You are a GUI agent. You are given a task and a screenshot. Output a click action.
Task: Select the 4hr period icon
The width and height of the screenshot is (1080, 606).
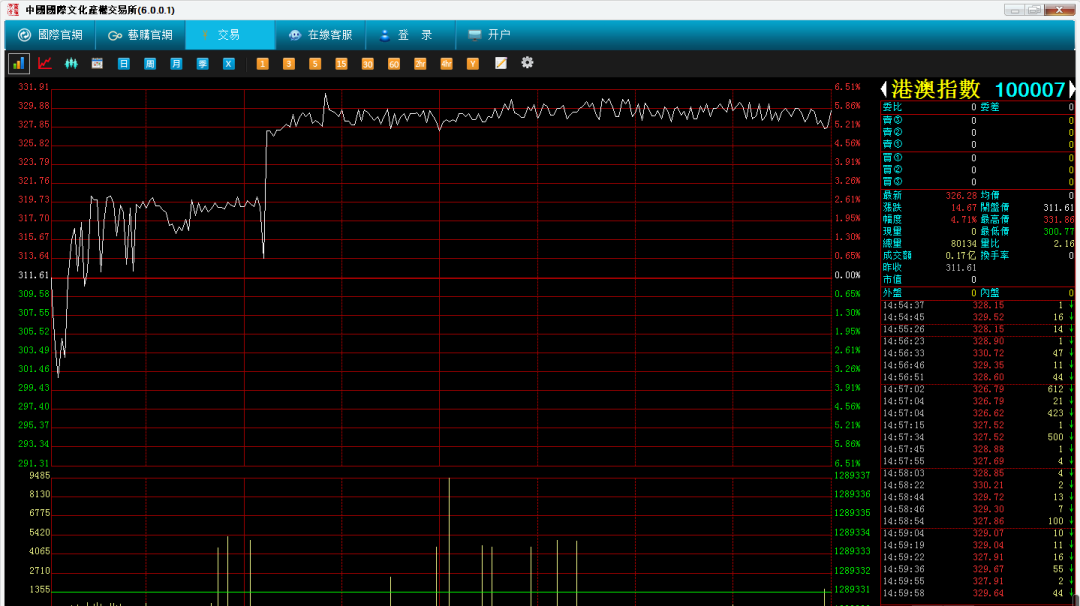coord(446,63)
